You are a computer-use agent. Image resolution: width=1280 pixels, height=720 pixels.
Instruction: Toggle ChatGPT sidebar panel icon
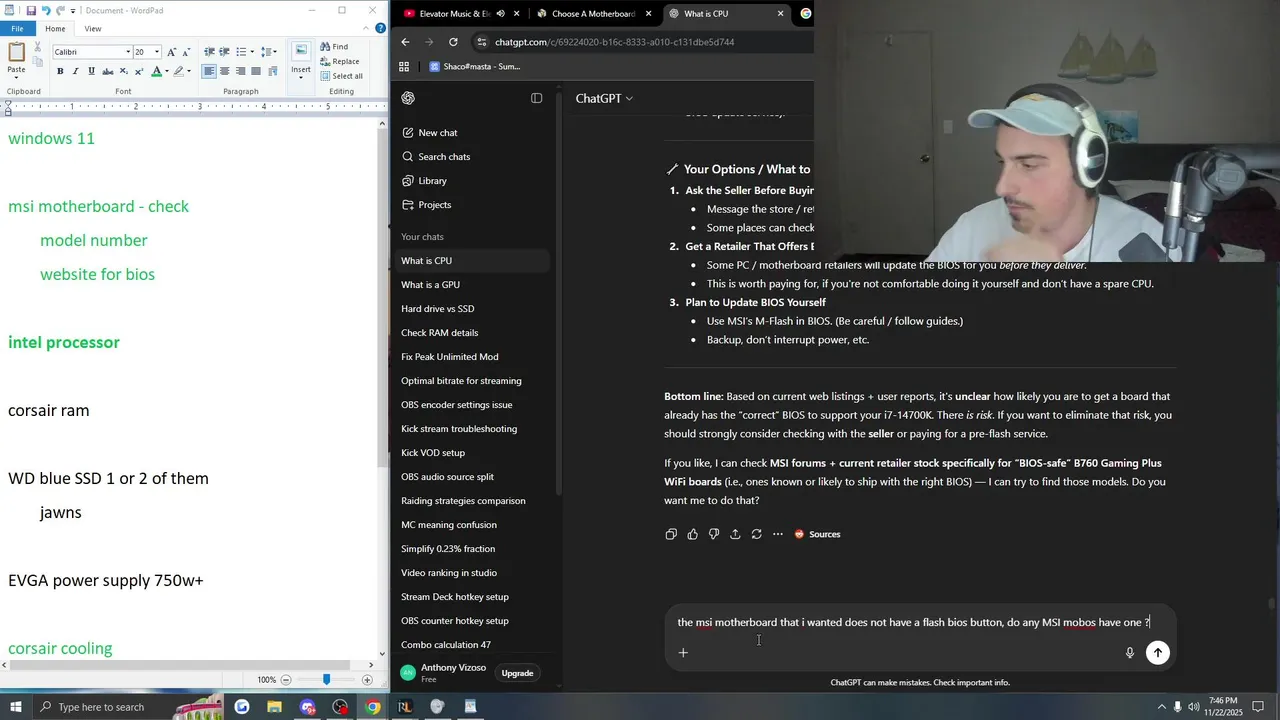click(536, 98)
